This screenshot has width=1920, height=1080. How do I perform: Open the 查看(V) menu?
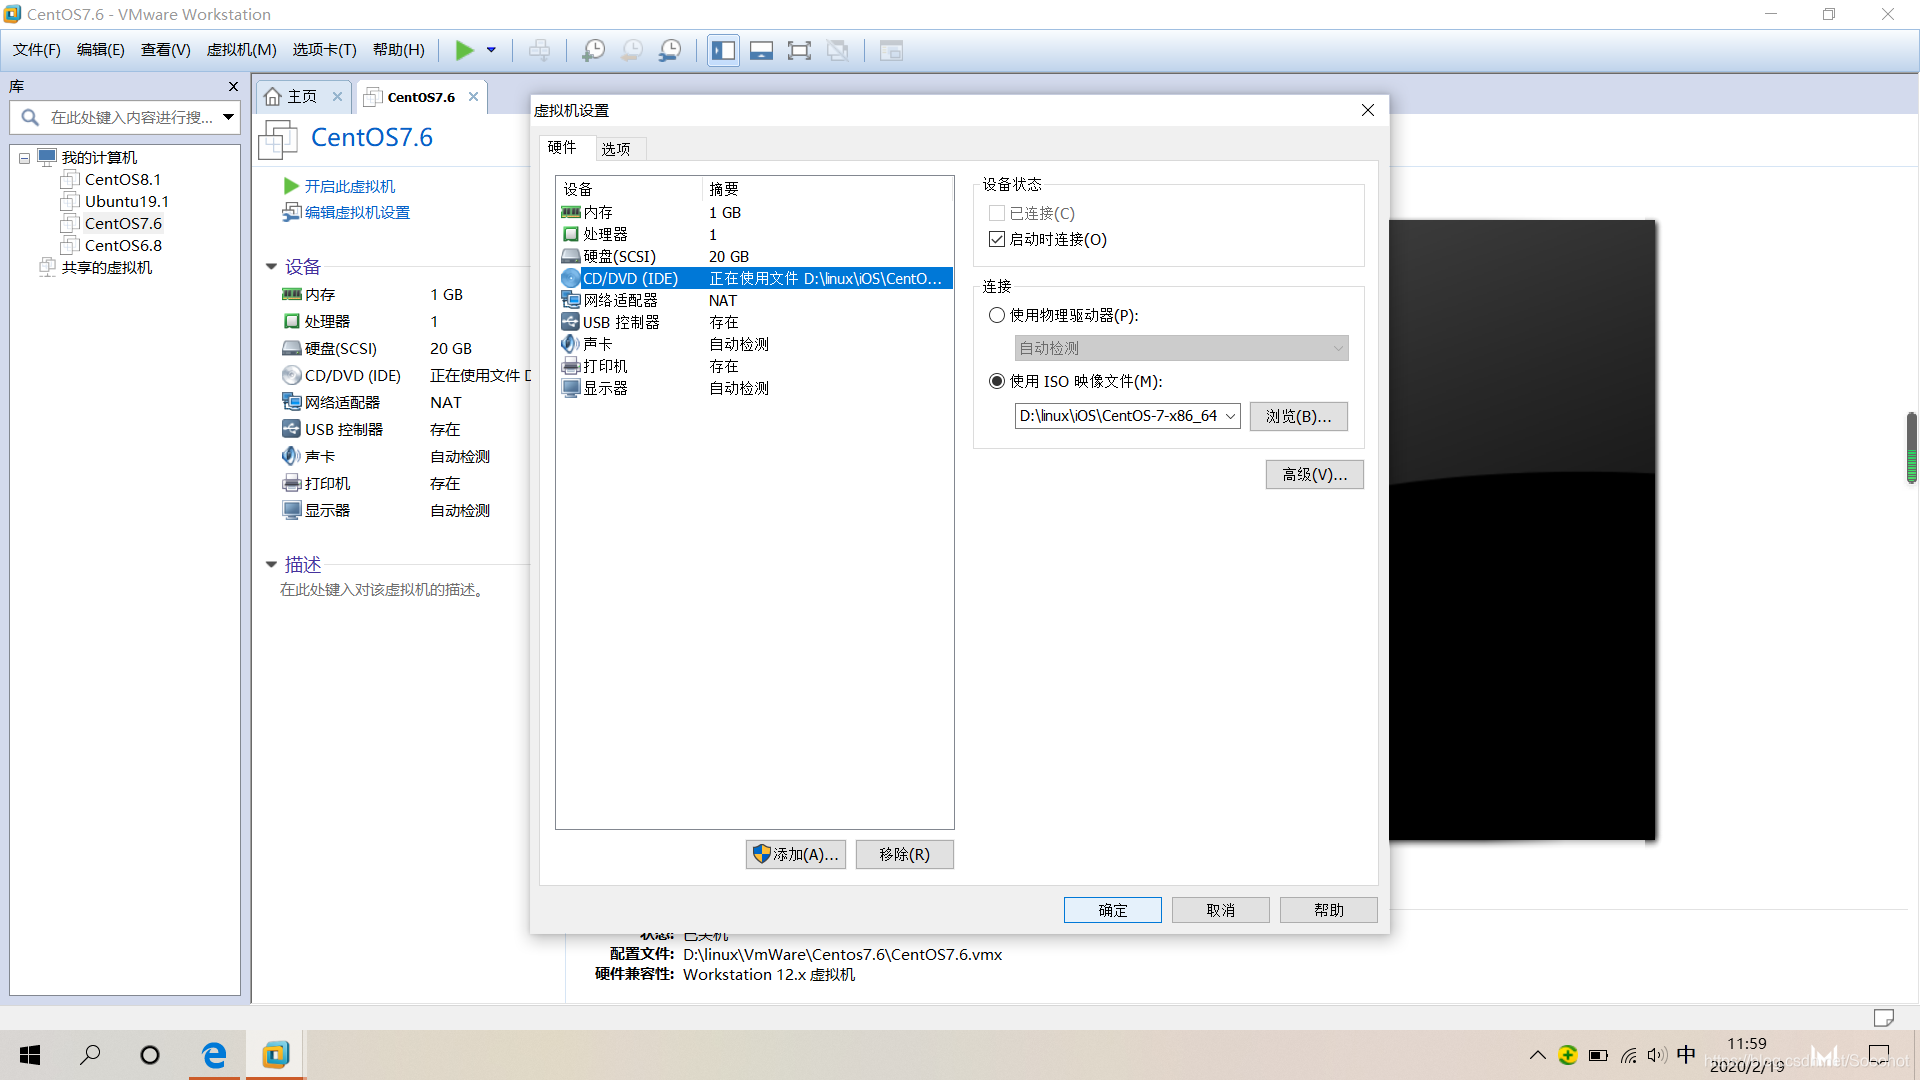pyautogui.click(x=166, y=50)
